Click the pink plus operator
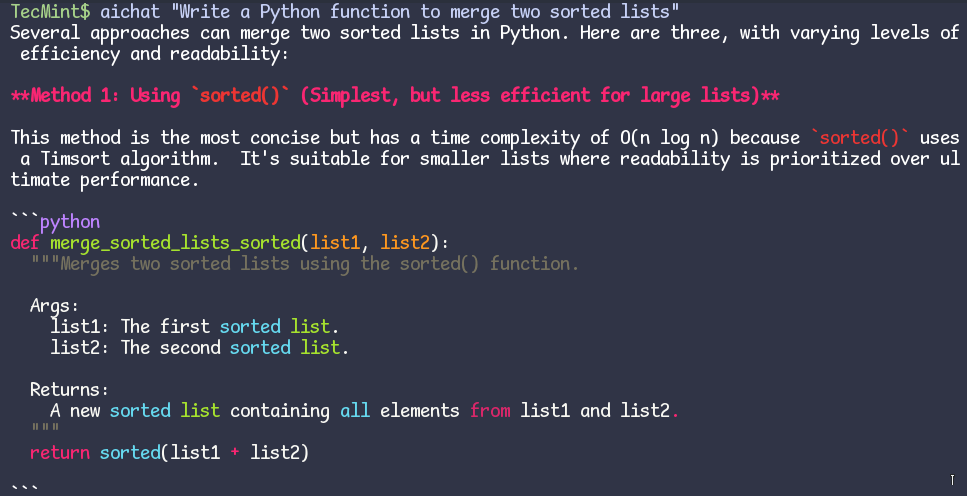 (235, 453)
